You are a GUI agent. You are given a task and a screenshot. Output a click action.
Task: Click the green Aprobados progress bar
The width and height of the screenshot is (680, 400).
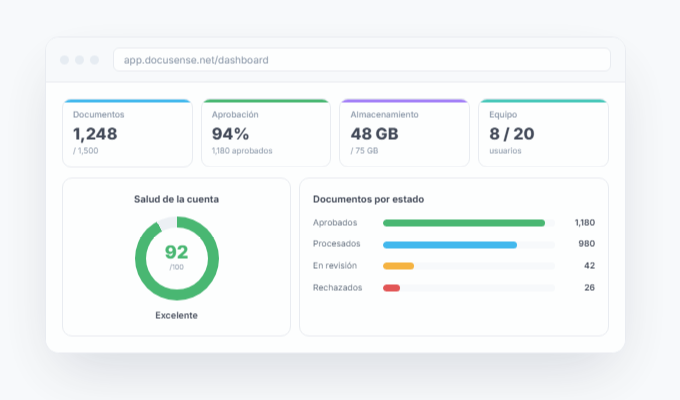(464, 223)
